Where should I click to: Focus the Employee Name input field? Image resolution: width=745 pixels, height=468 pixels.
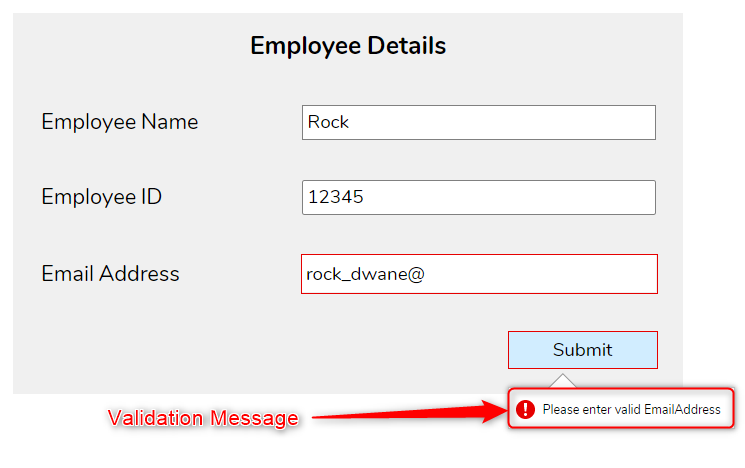coord(479,123)
